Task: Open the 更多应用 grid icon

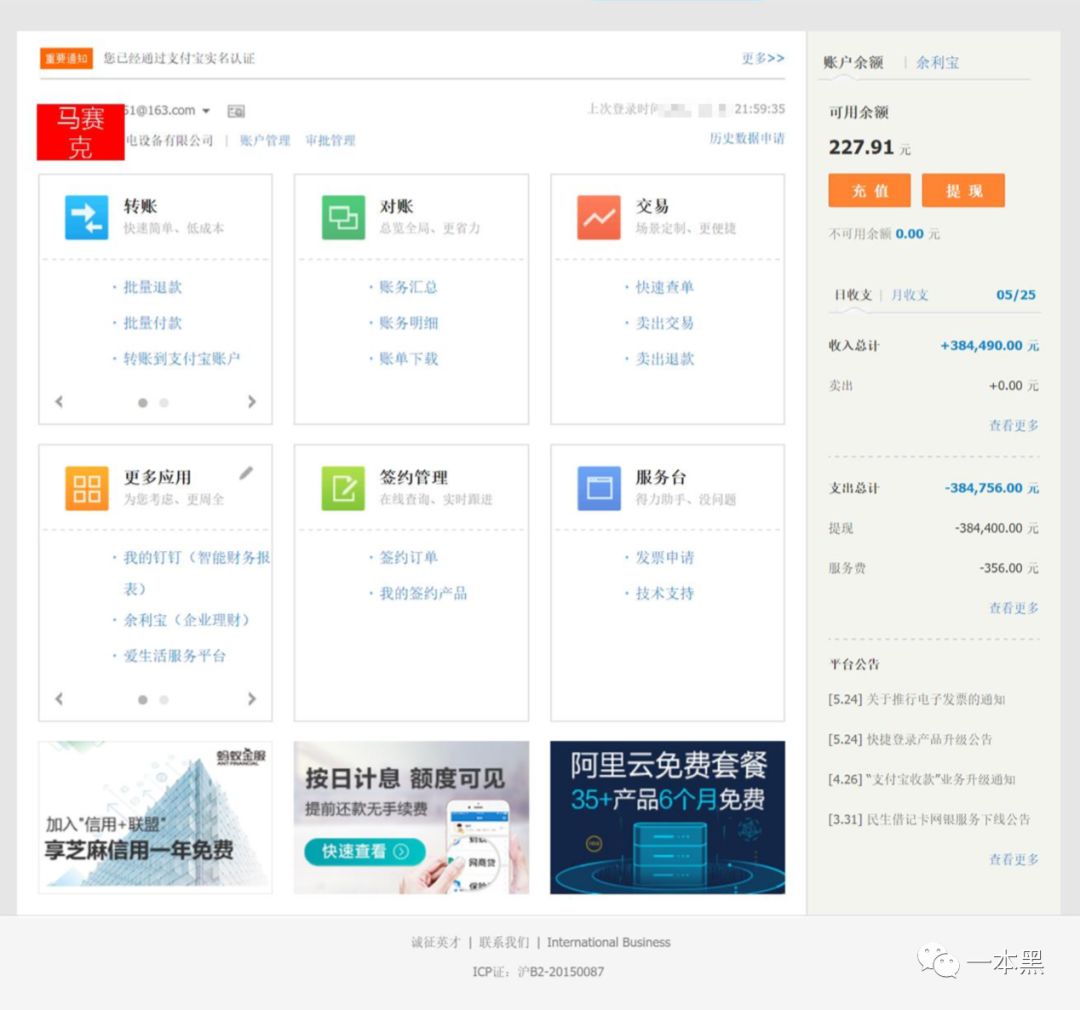Action: tap(86, 488)
